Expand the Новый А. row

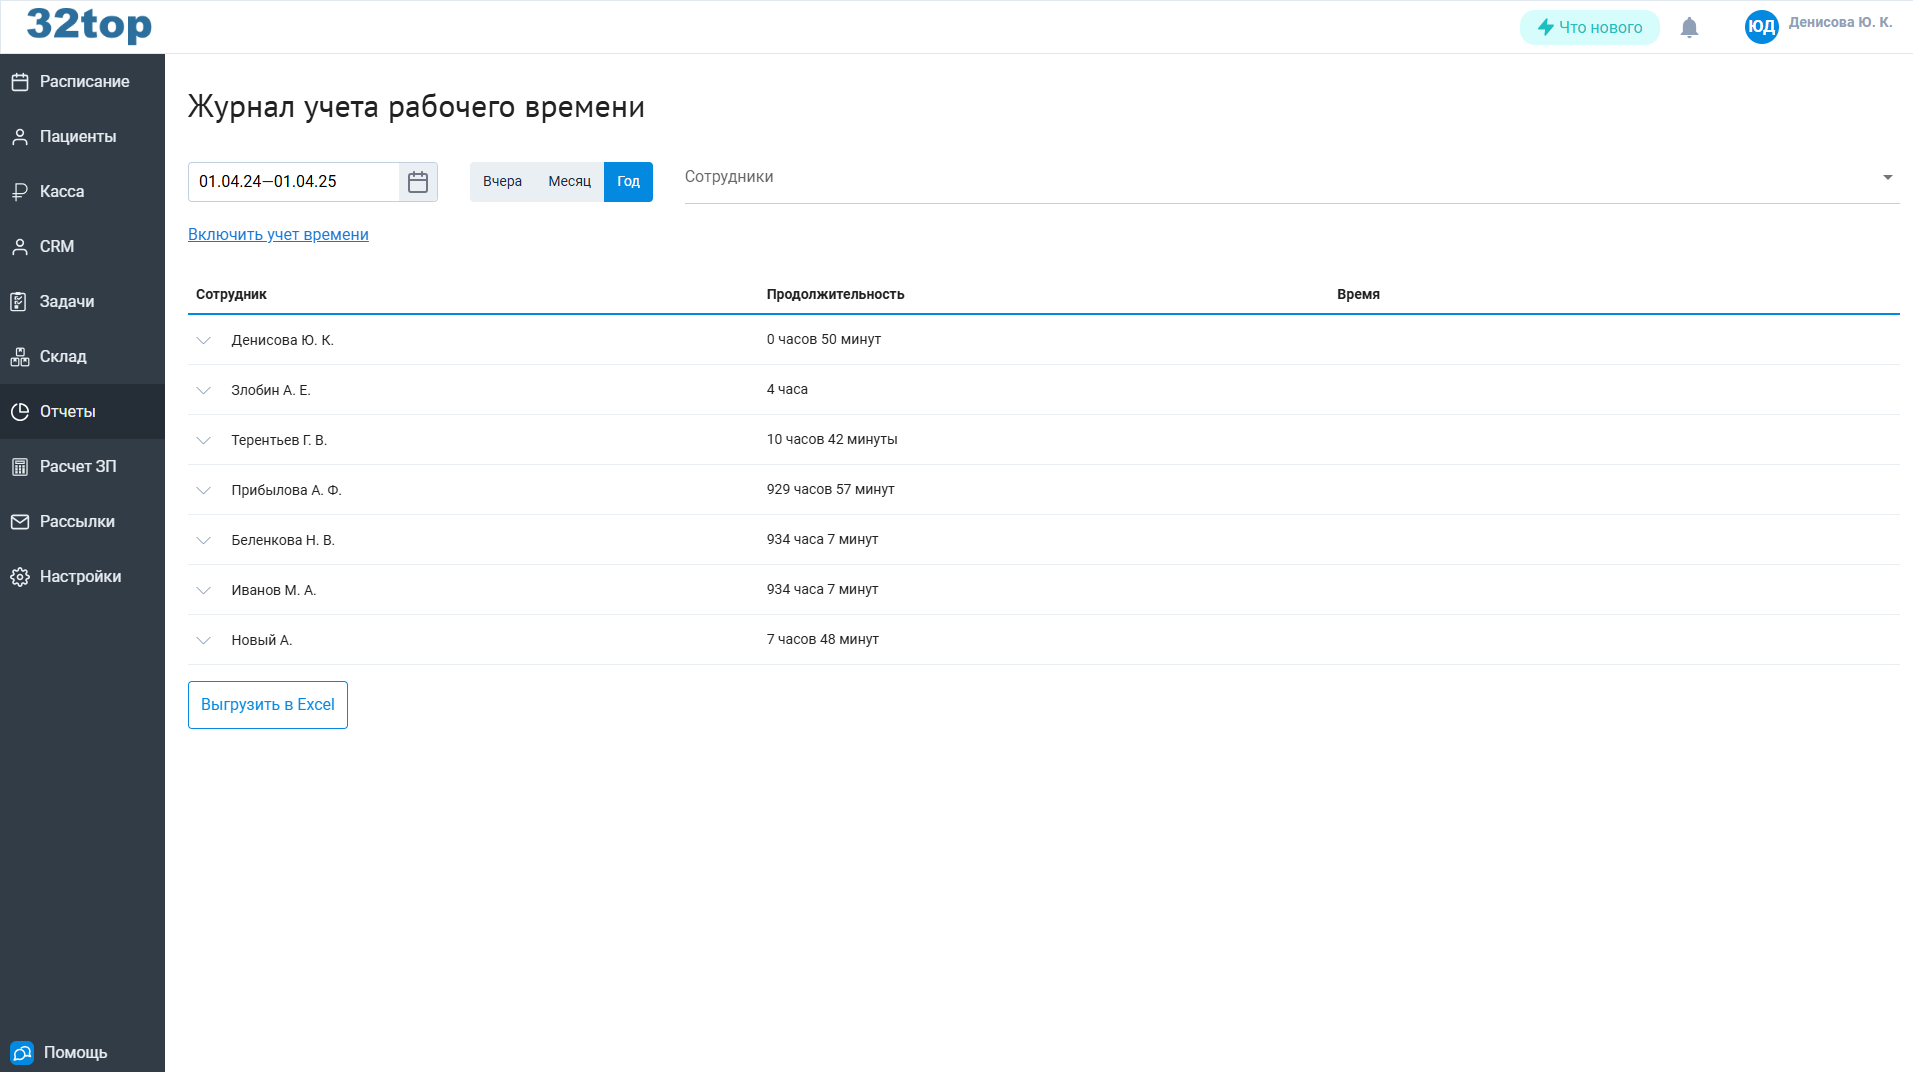point(204,640)
